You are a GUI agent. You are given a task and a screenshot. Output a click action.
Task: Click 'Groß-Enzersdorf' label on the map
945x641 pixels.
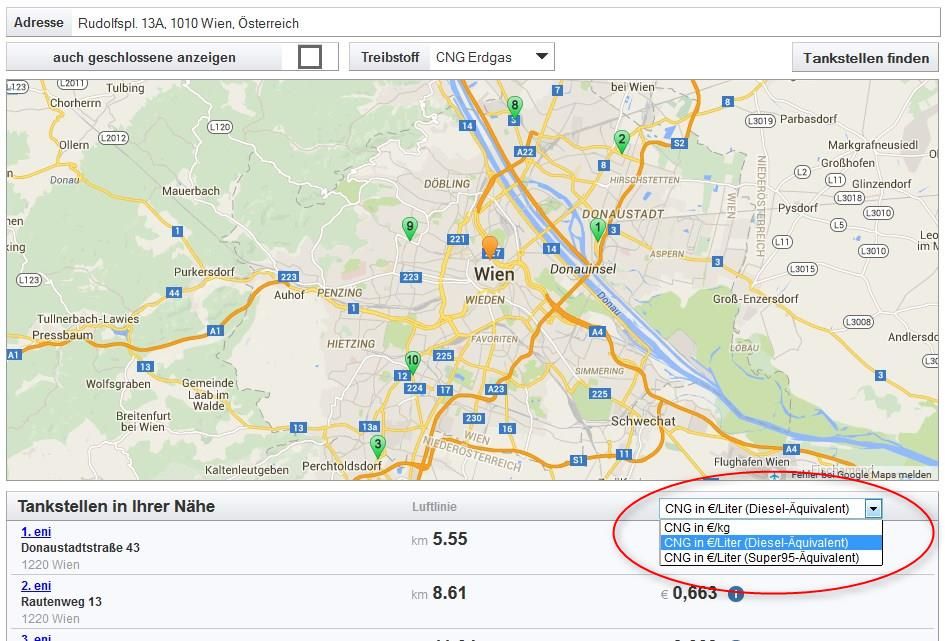tap(755, 299)
